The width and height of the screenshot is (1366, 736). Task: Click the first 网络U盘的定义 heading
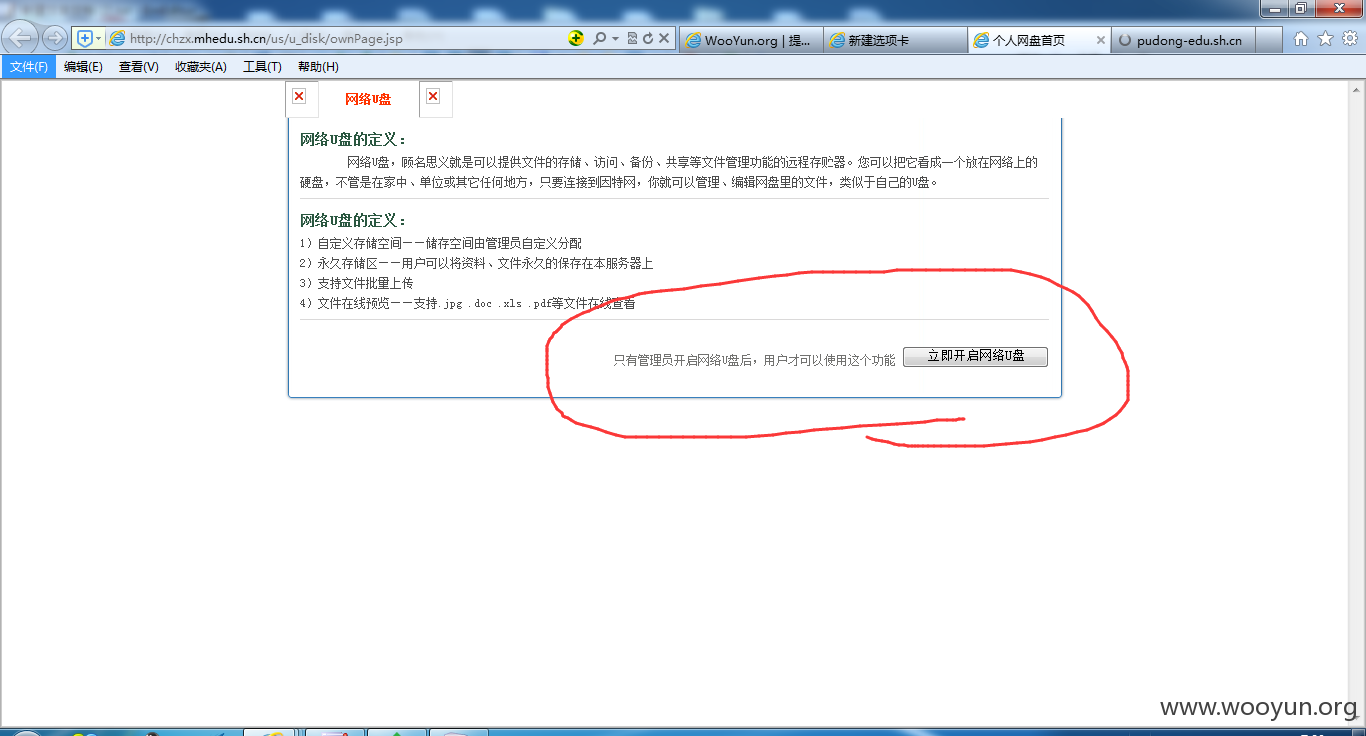point(353,140)
